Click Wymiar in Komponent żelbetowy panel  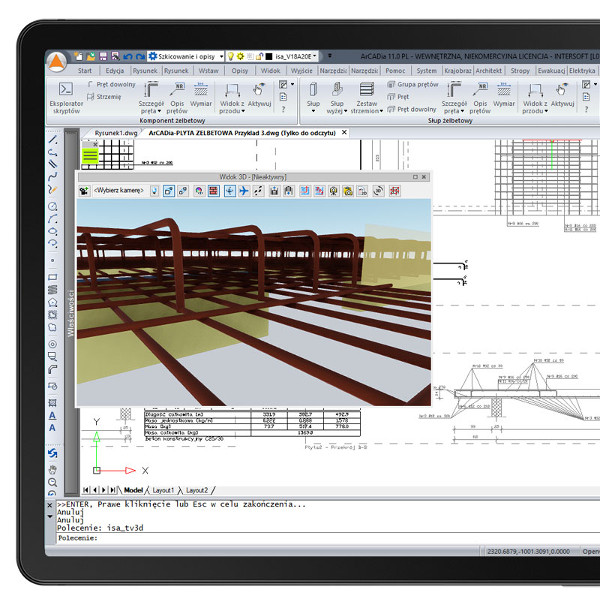point(201,95)
